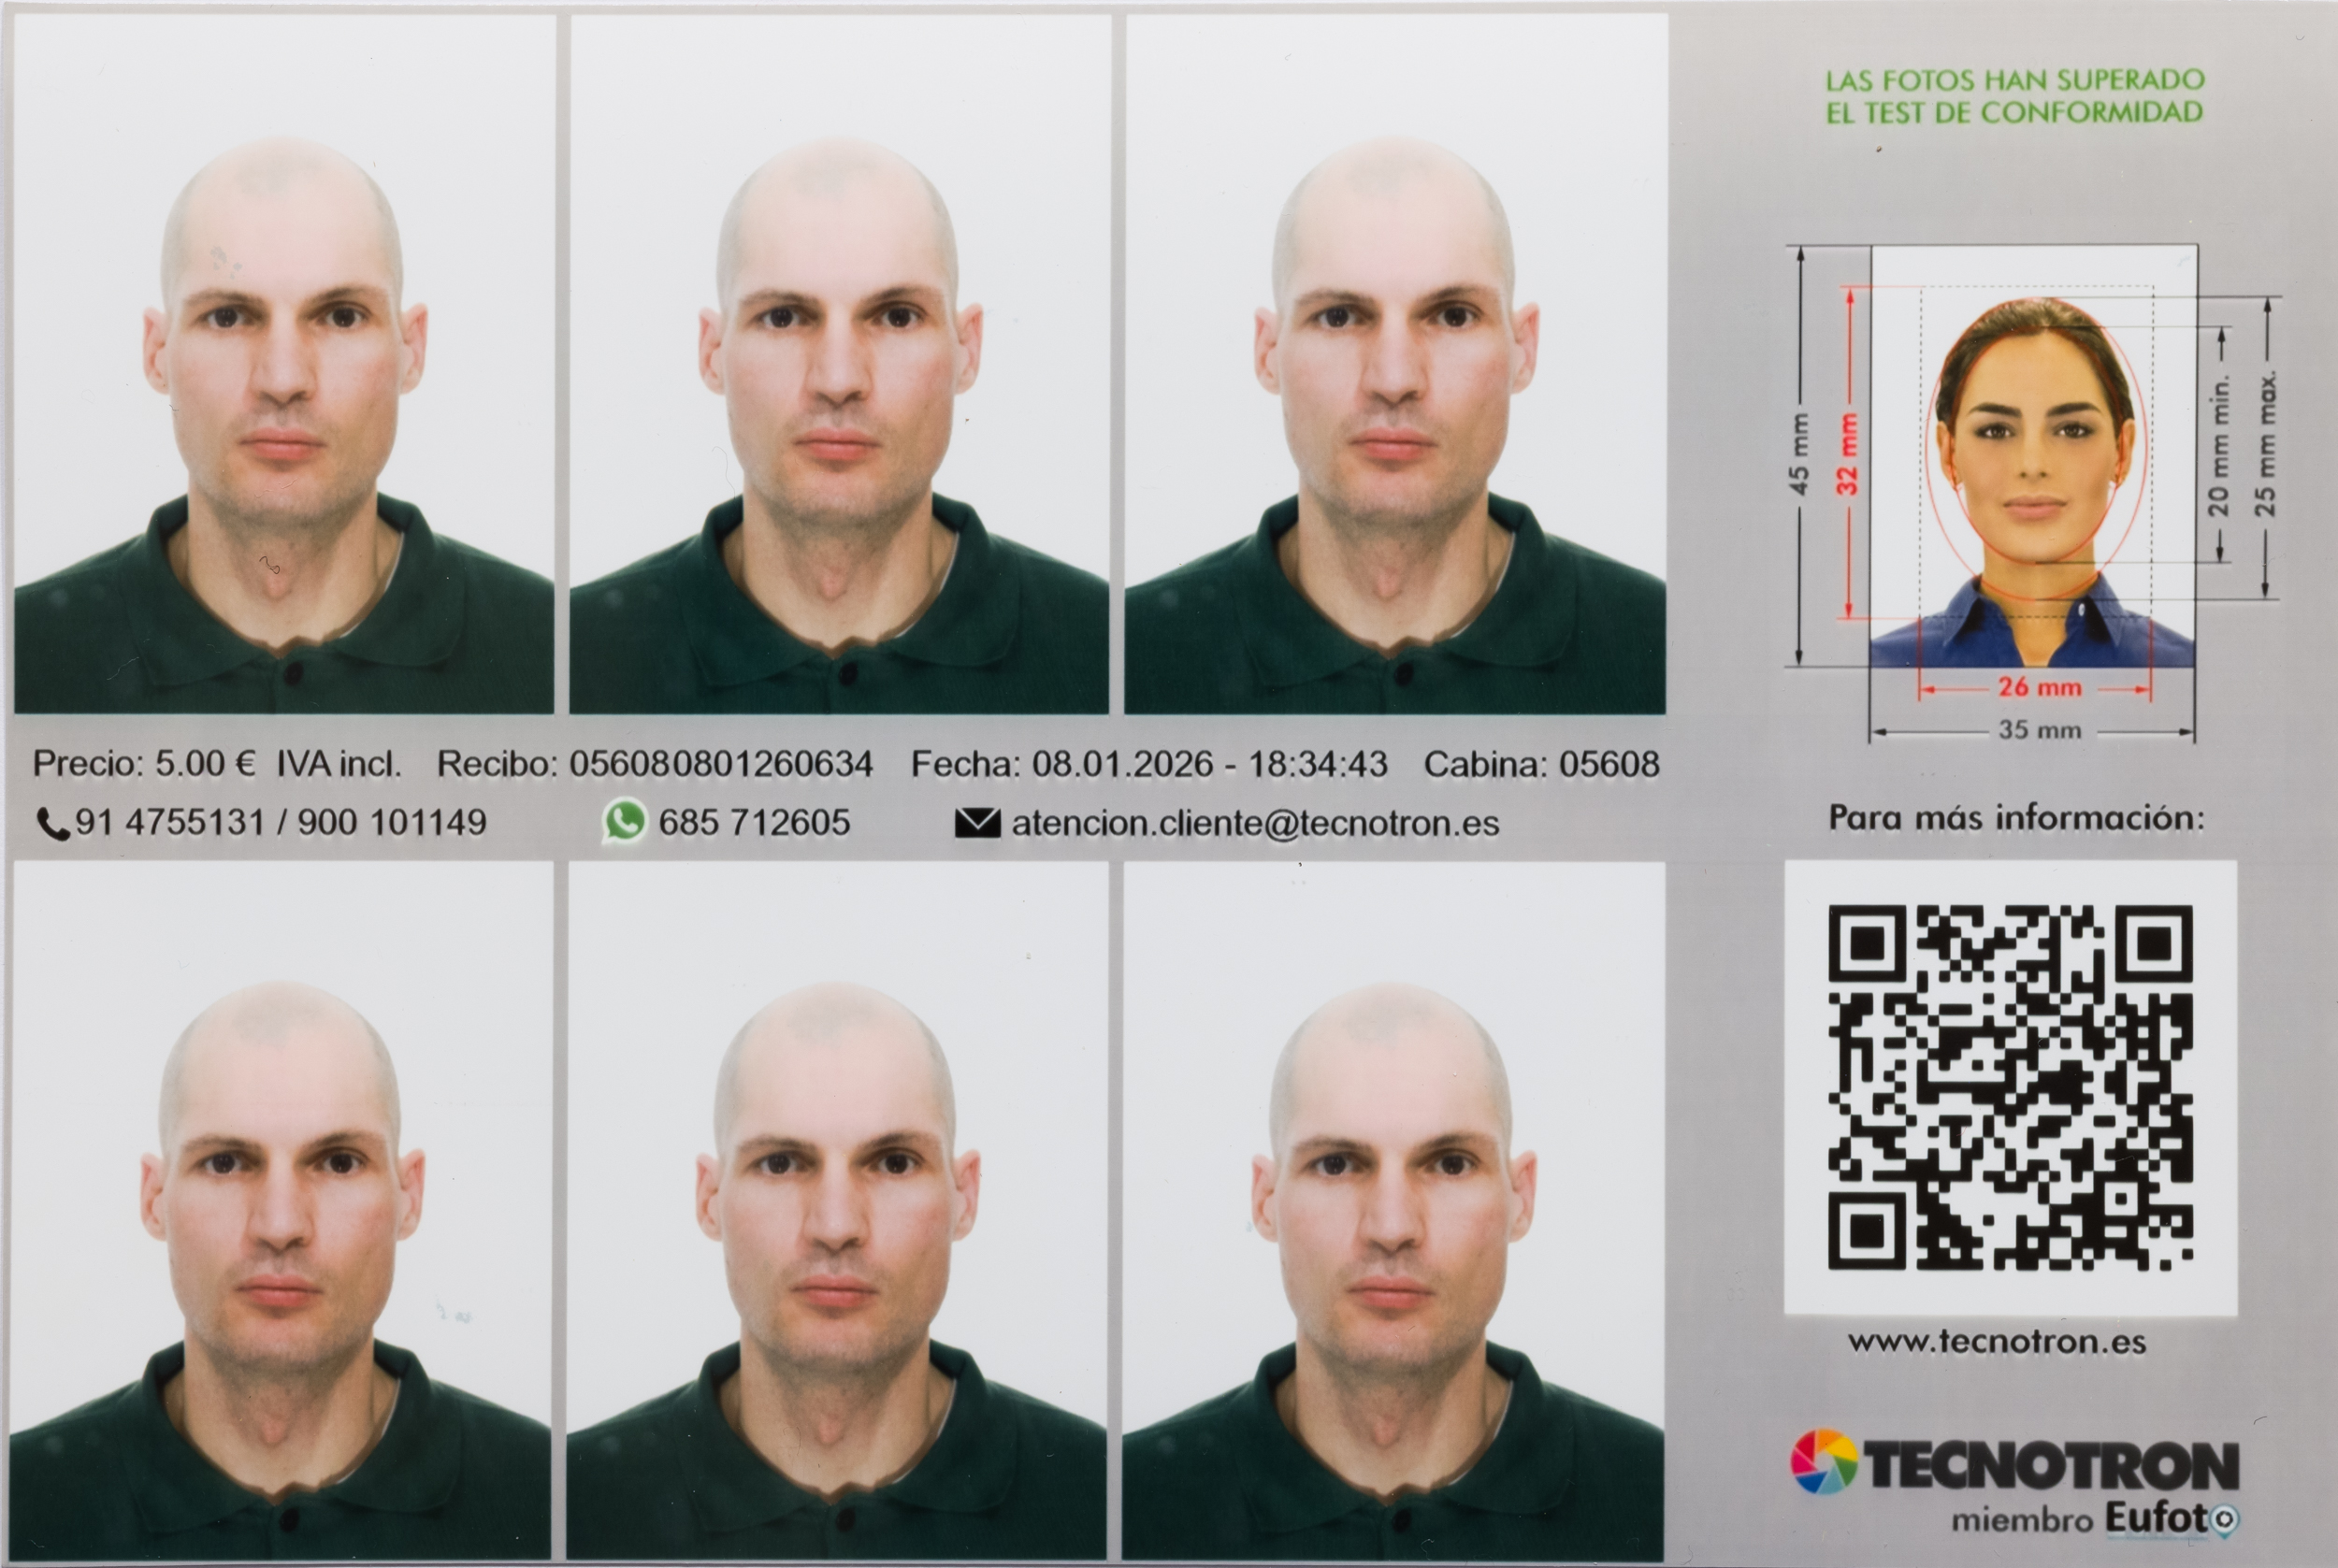This screenshot has width=2338, height=1568.
Task: Select the top-middle passport photo
Action: pos(839,364)
